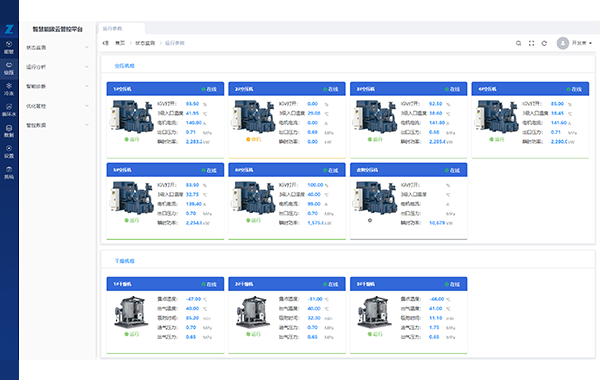Open the 状态监测 menu group label
Image resolution: width=600 pixels, height=380 pixels.
tap(36, 47)
